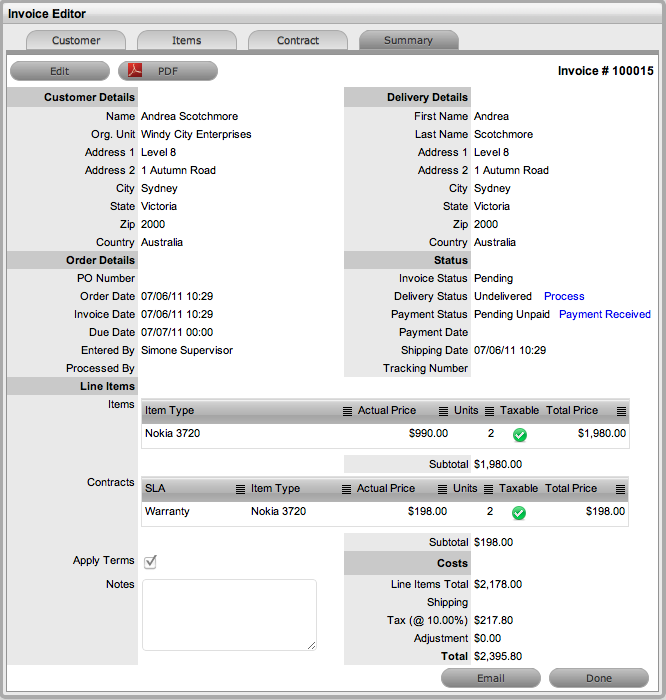Open Actual Price column menu in Contracts table
The width and height of the screenshot is (666, 700).
pyautogui.click(x=442, y=489)
